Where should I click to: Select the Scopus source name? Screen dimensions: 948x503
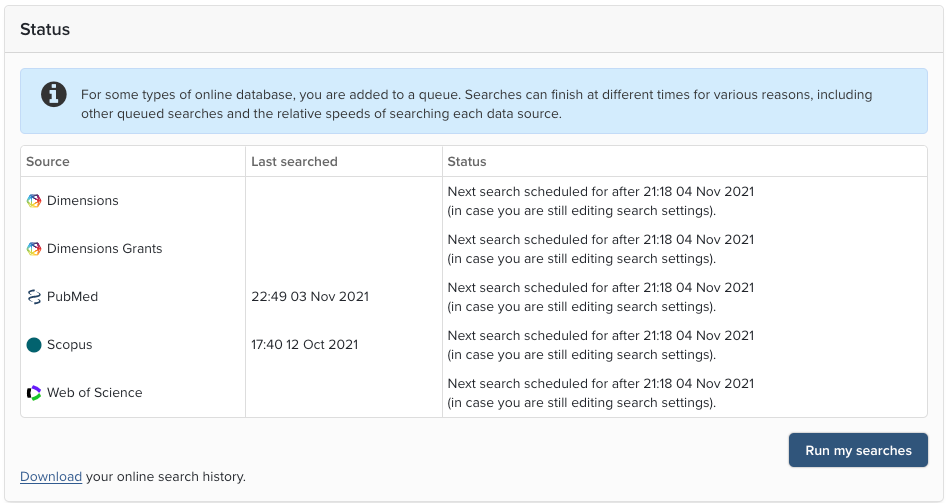pos(69,345)
